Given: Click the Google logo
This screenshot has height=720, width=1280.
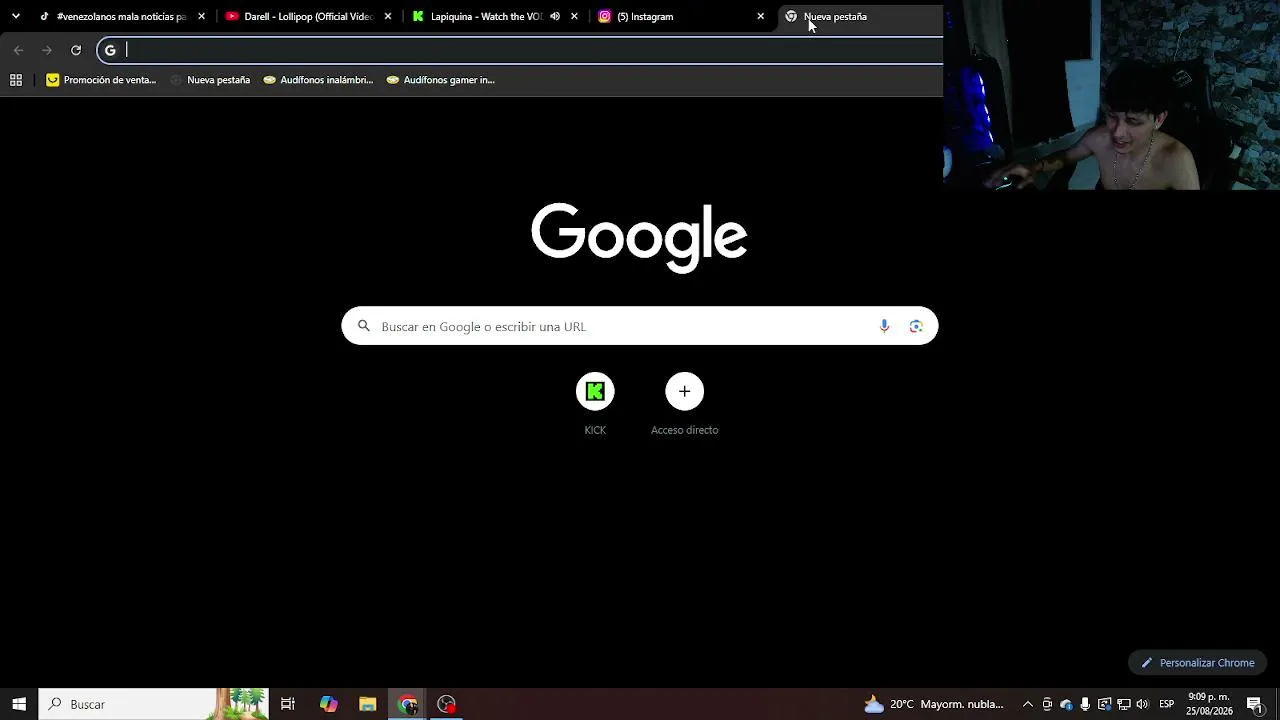Looking at the screenshot, I should pyautogui.click(x=639, y=237).
